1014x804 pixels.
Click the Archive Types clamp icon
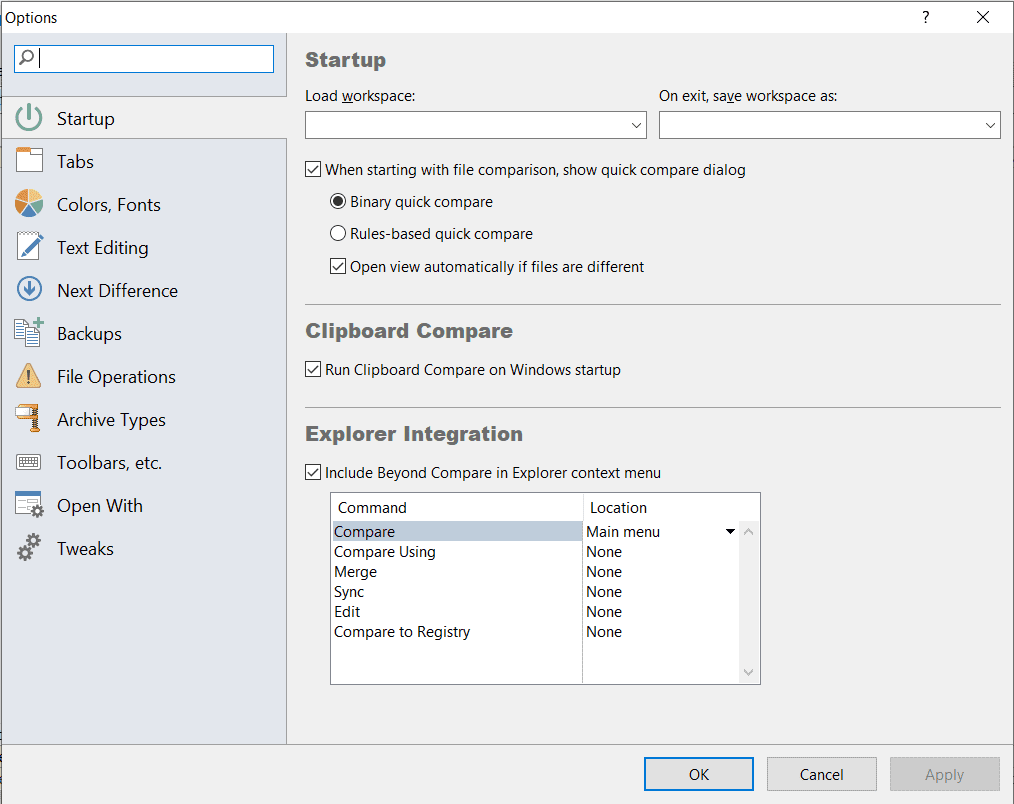coord(29,418)
